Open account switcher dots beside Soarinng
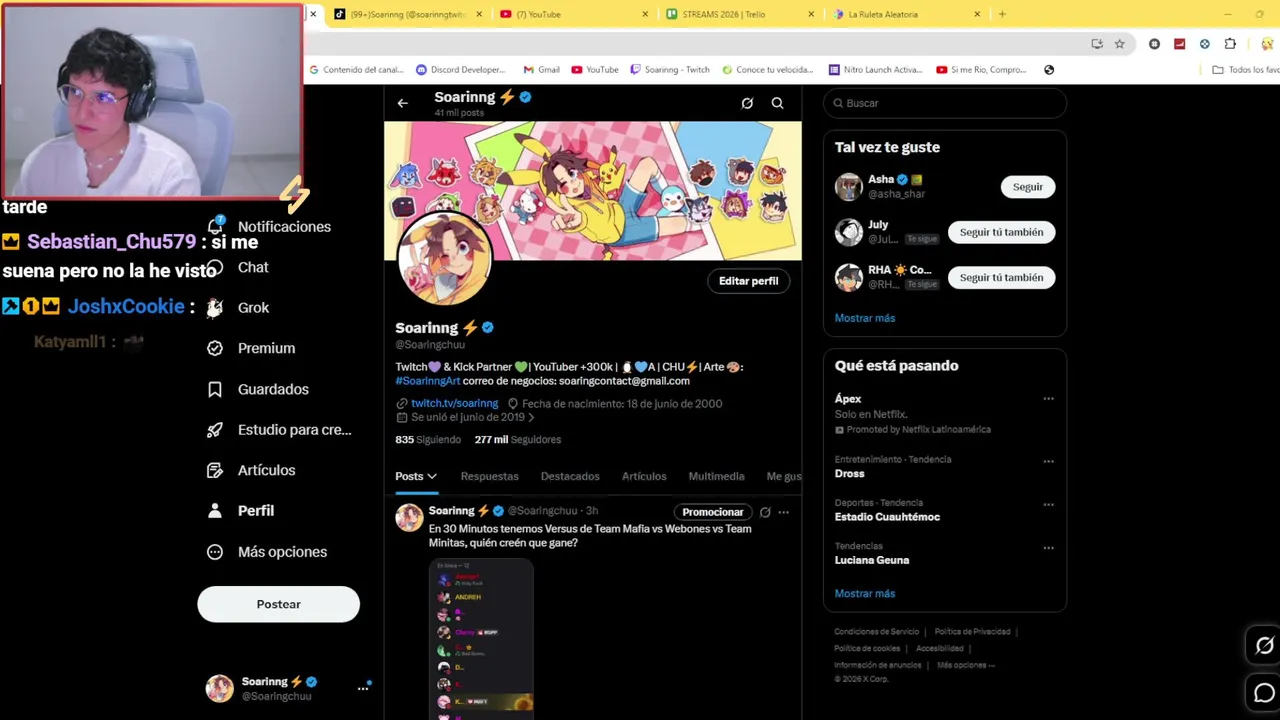The height and width of the screenshot is (720, 1280). pyautogui.click(x=363, y=688)
